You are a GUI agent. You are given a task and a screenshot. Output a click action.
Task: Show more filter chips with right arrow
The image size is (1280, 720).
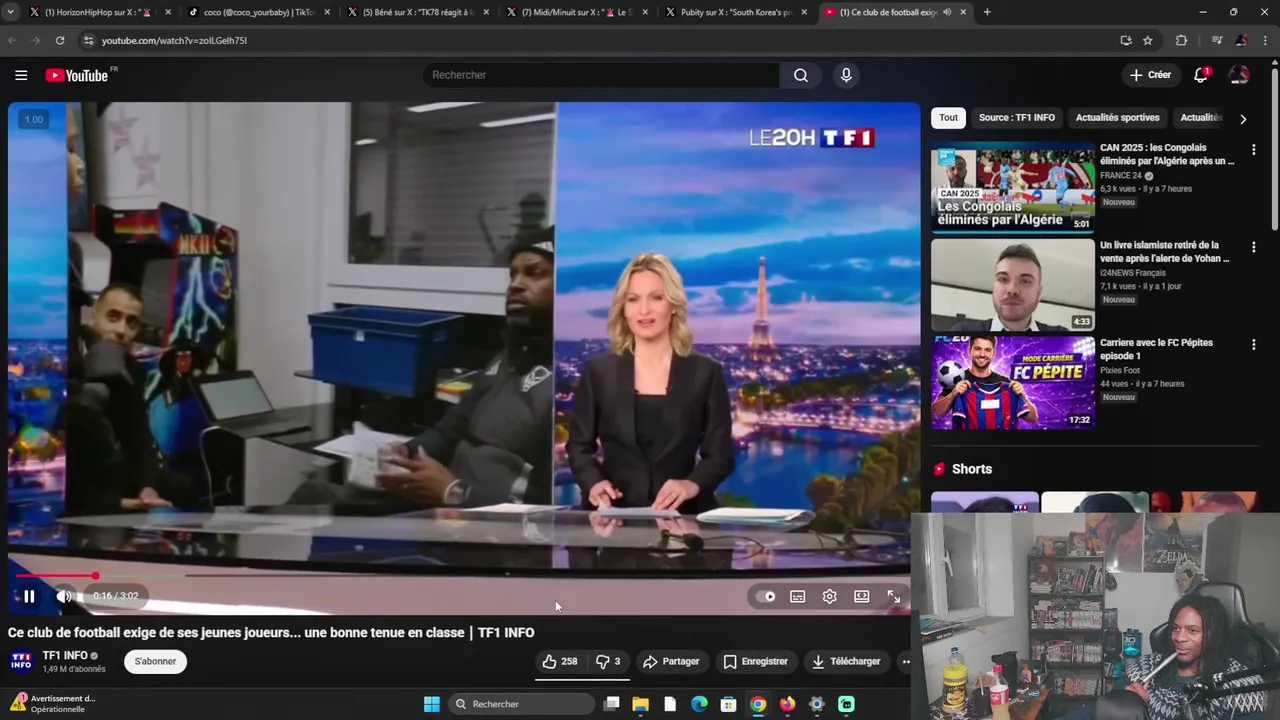[1242, 118]
